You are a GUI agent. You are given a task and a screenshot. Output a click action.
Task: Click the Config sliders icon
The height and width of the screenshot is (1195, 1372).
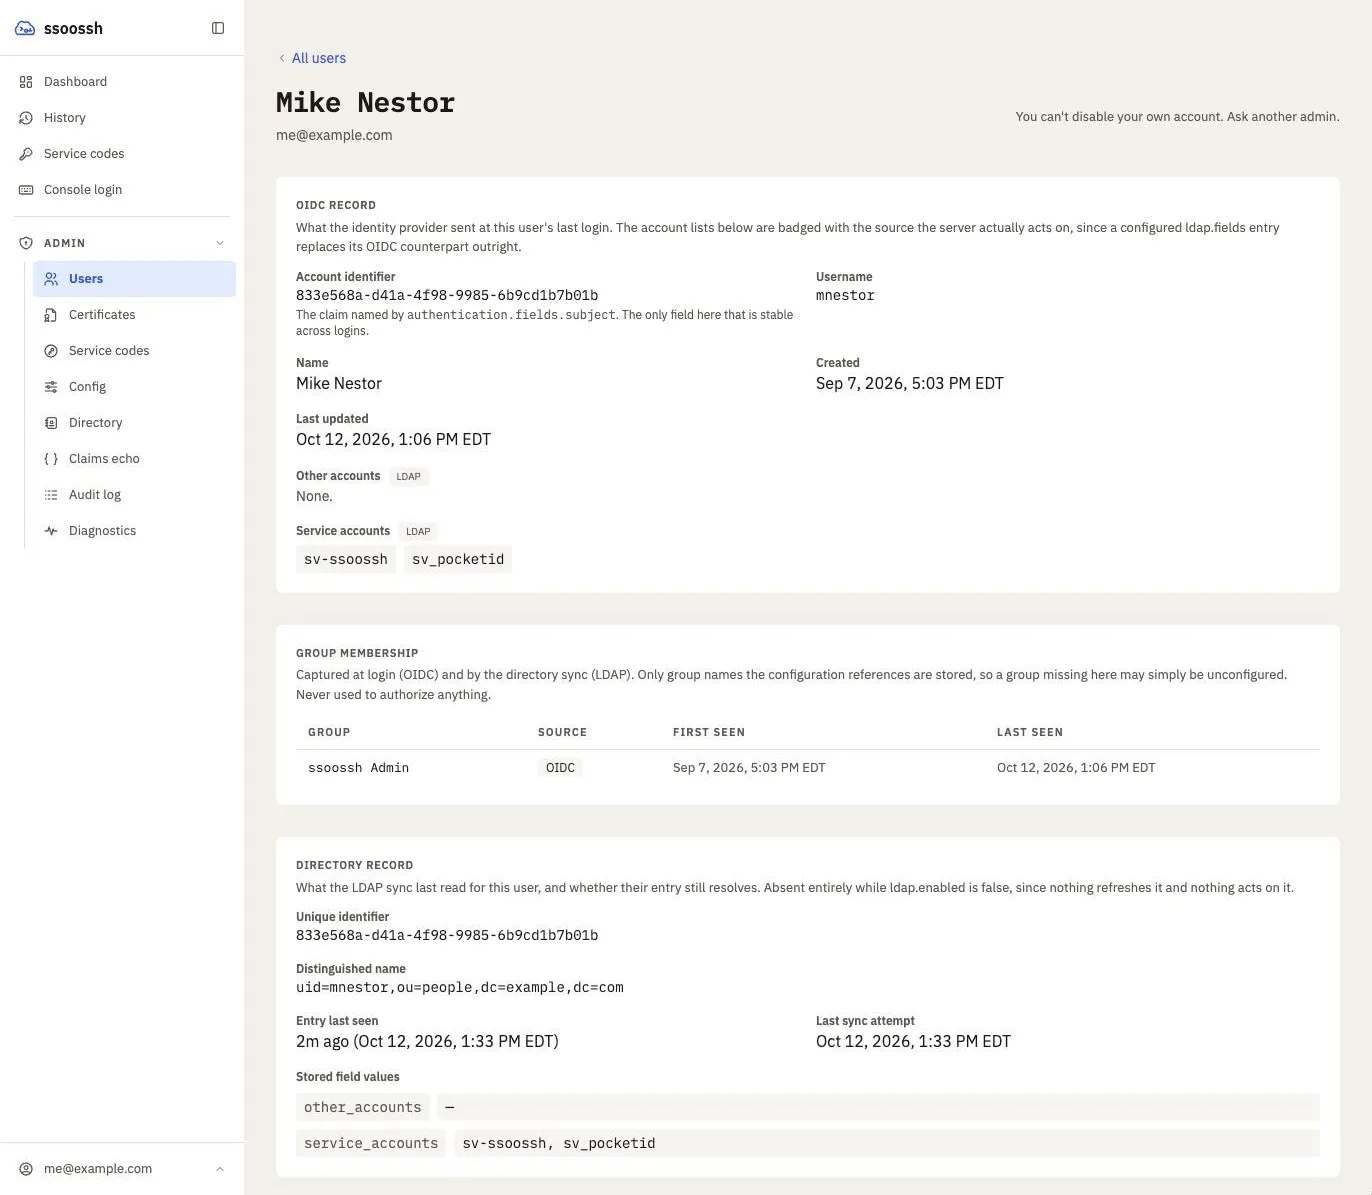point(51,387)
